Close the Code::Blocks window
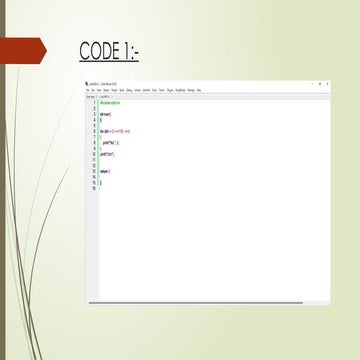This screenshot has width=360, height=360. point(327,84)
